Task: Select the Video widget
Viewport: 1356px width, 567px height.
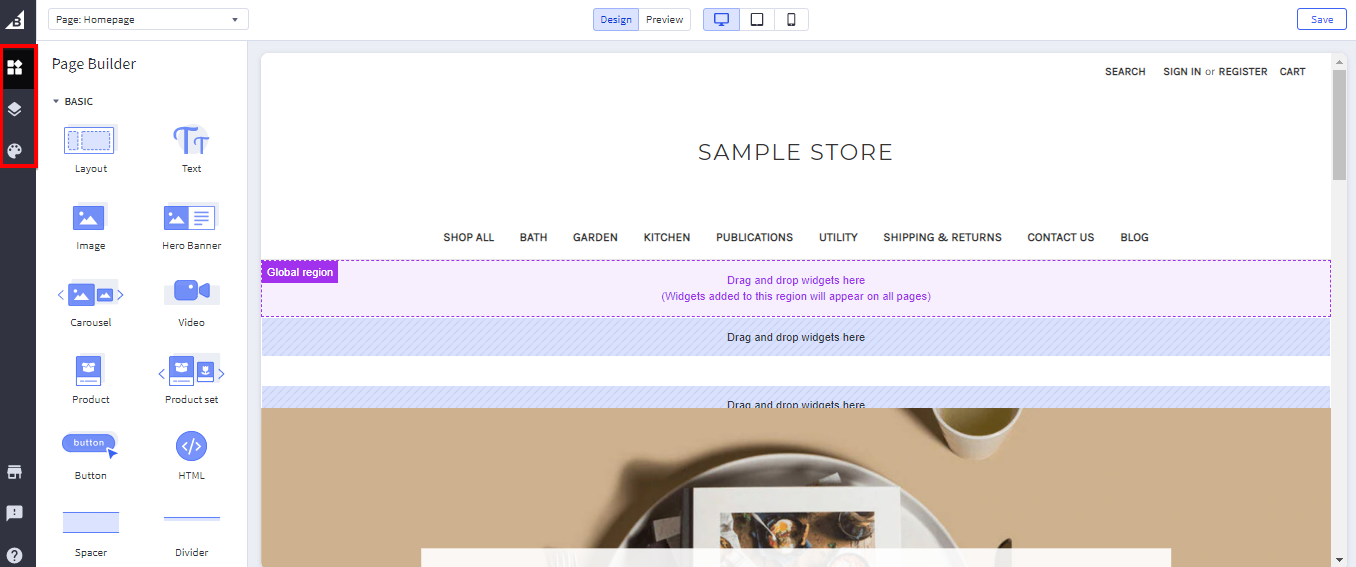Action: 191,303
